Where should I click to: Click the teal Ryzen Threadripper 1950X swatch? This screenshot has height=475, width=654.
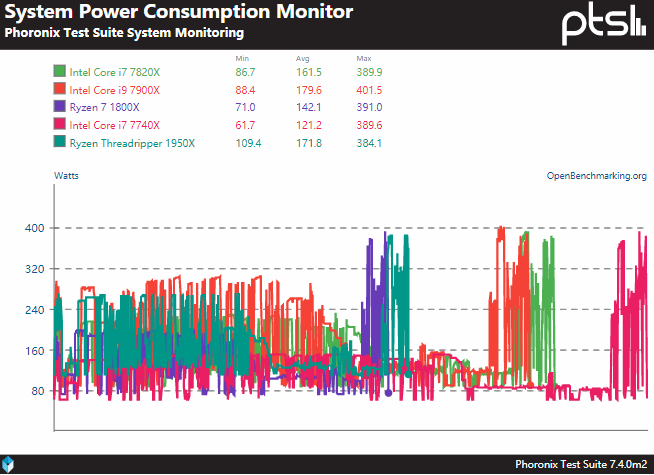coord(60,142)
